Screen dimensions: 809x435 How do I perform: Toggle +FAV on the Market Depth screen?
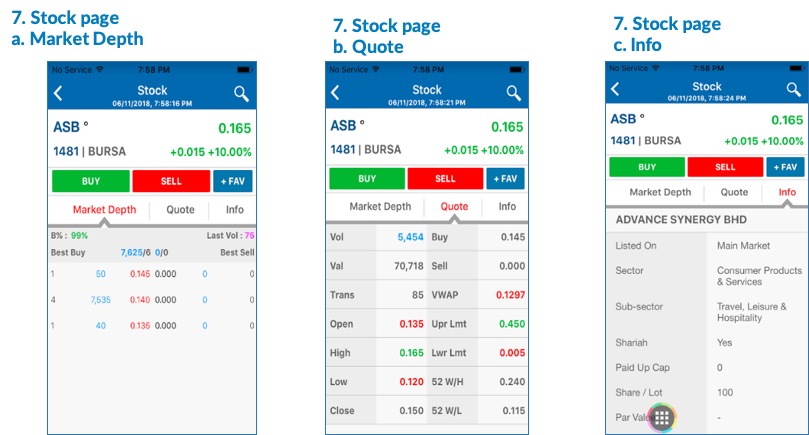(x=233, y=180)
